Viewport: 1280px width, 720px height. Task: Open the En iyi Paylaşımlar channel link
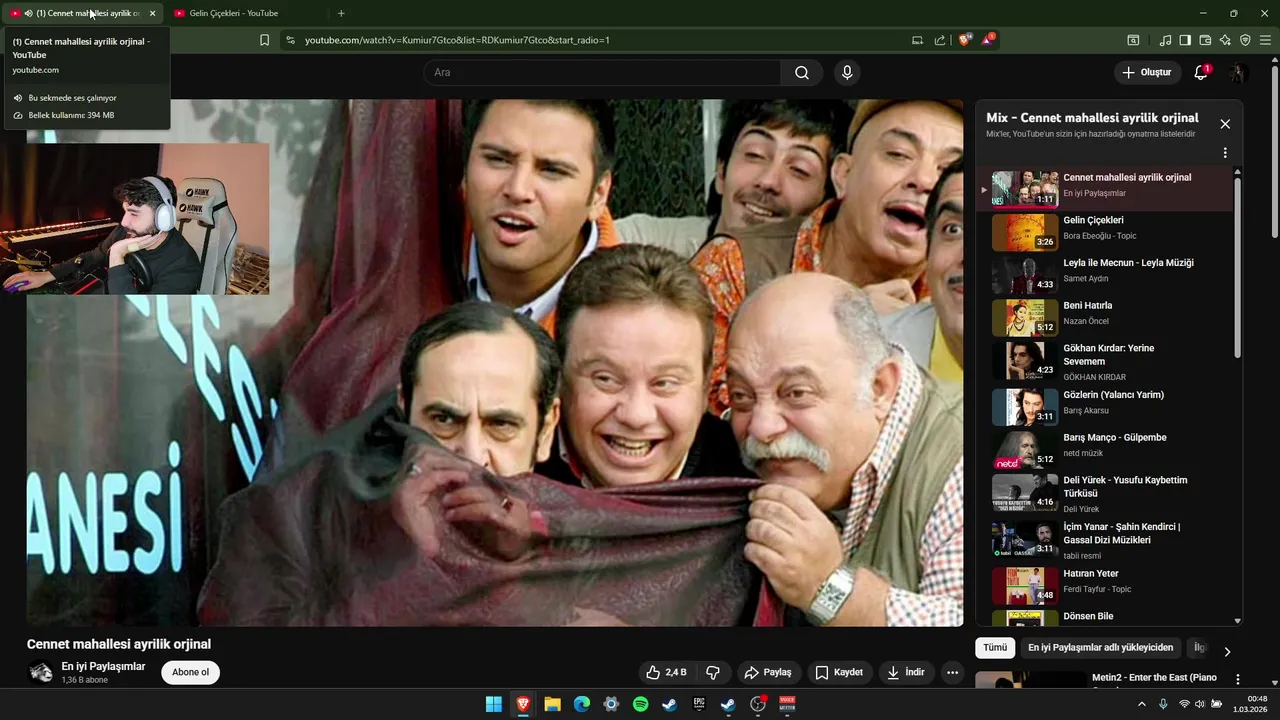click(x=103, y=666)
